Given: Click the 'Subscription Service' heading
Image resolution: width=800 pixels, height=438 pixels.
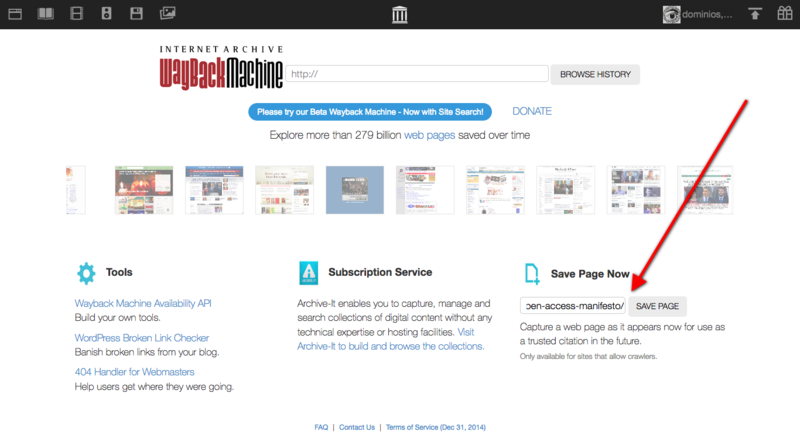Looking at the screenshot, I should pyautogui.click(x=380, y=272).
